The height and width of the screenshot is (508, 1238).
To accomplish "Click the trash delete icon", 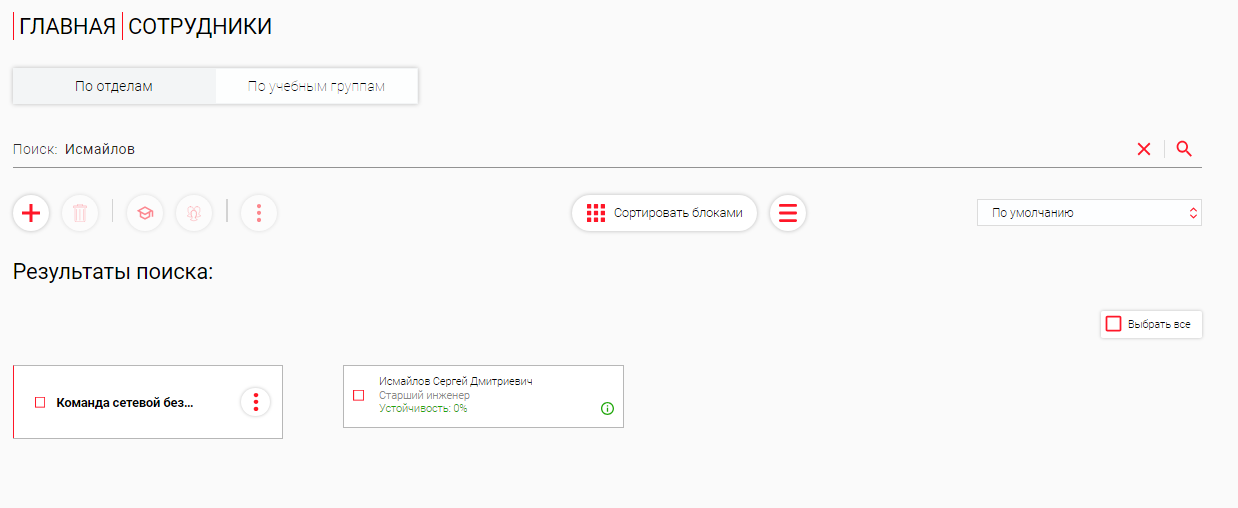I will tap(80, 213).
